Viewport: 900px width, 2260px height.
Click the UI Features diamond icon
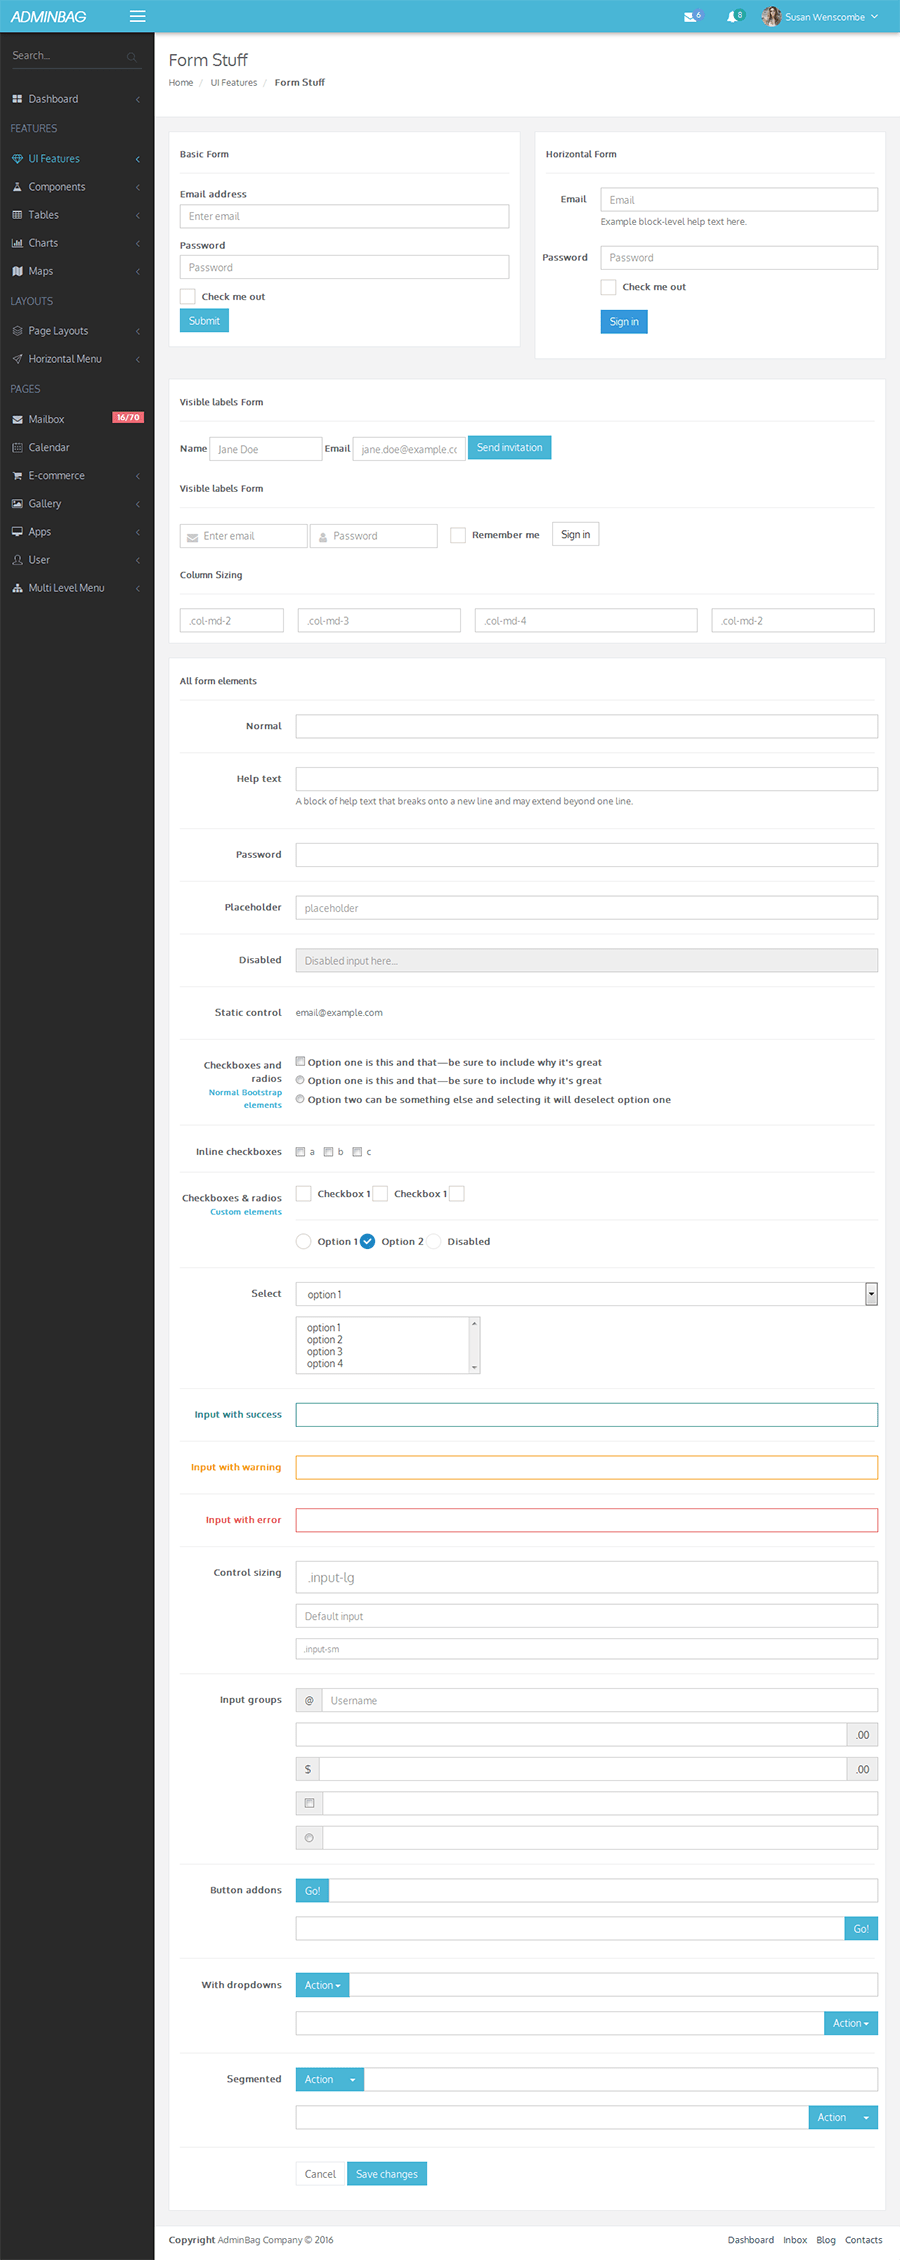point(17,159)
